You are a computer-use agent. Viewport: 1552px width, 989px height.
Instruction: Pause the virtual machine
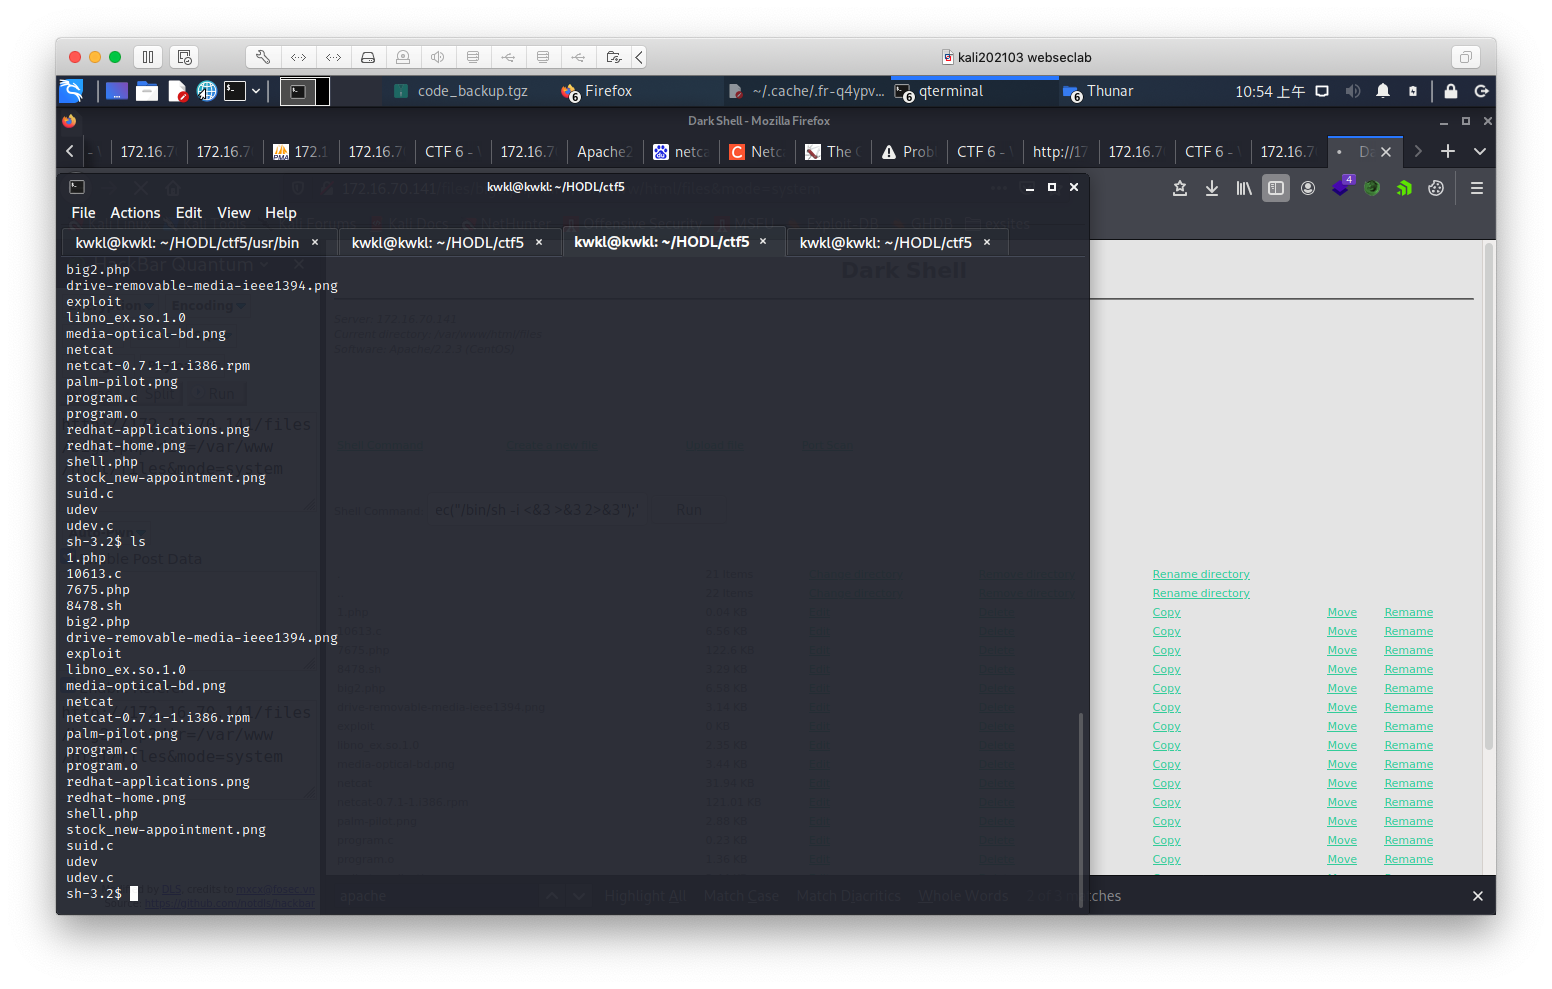[x=148, y=57]
